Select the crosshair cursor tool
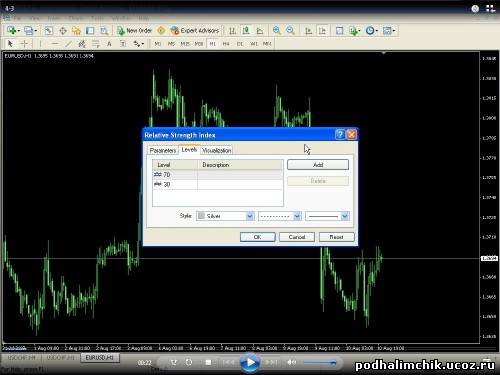 point(24,44)
